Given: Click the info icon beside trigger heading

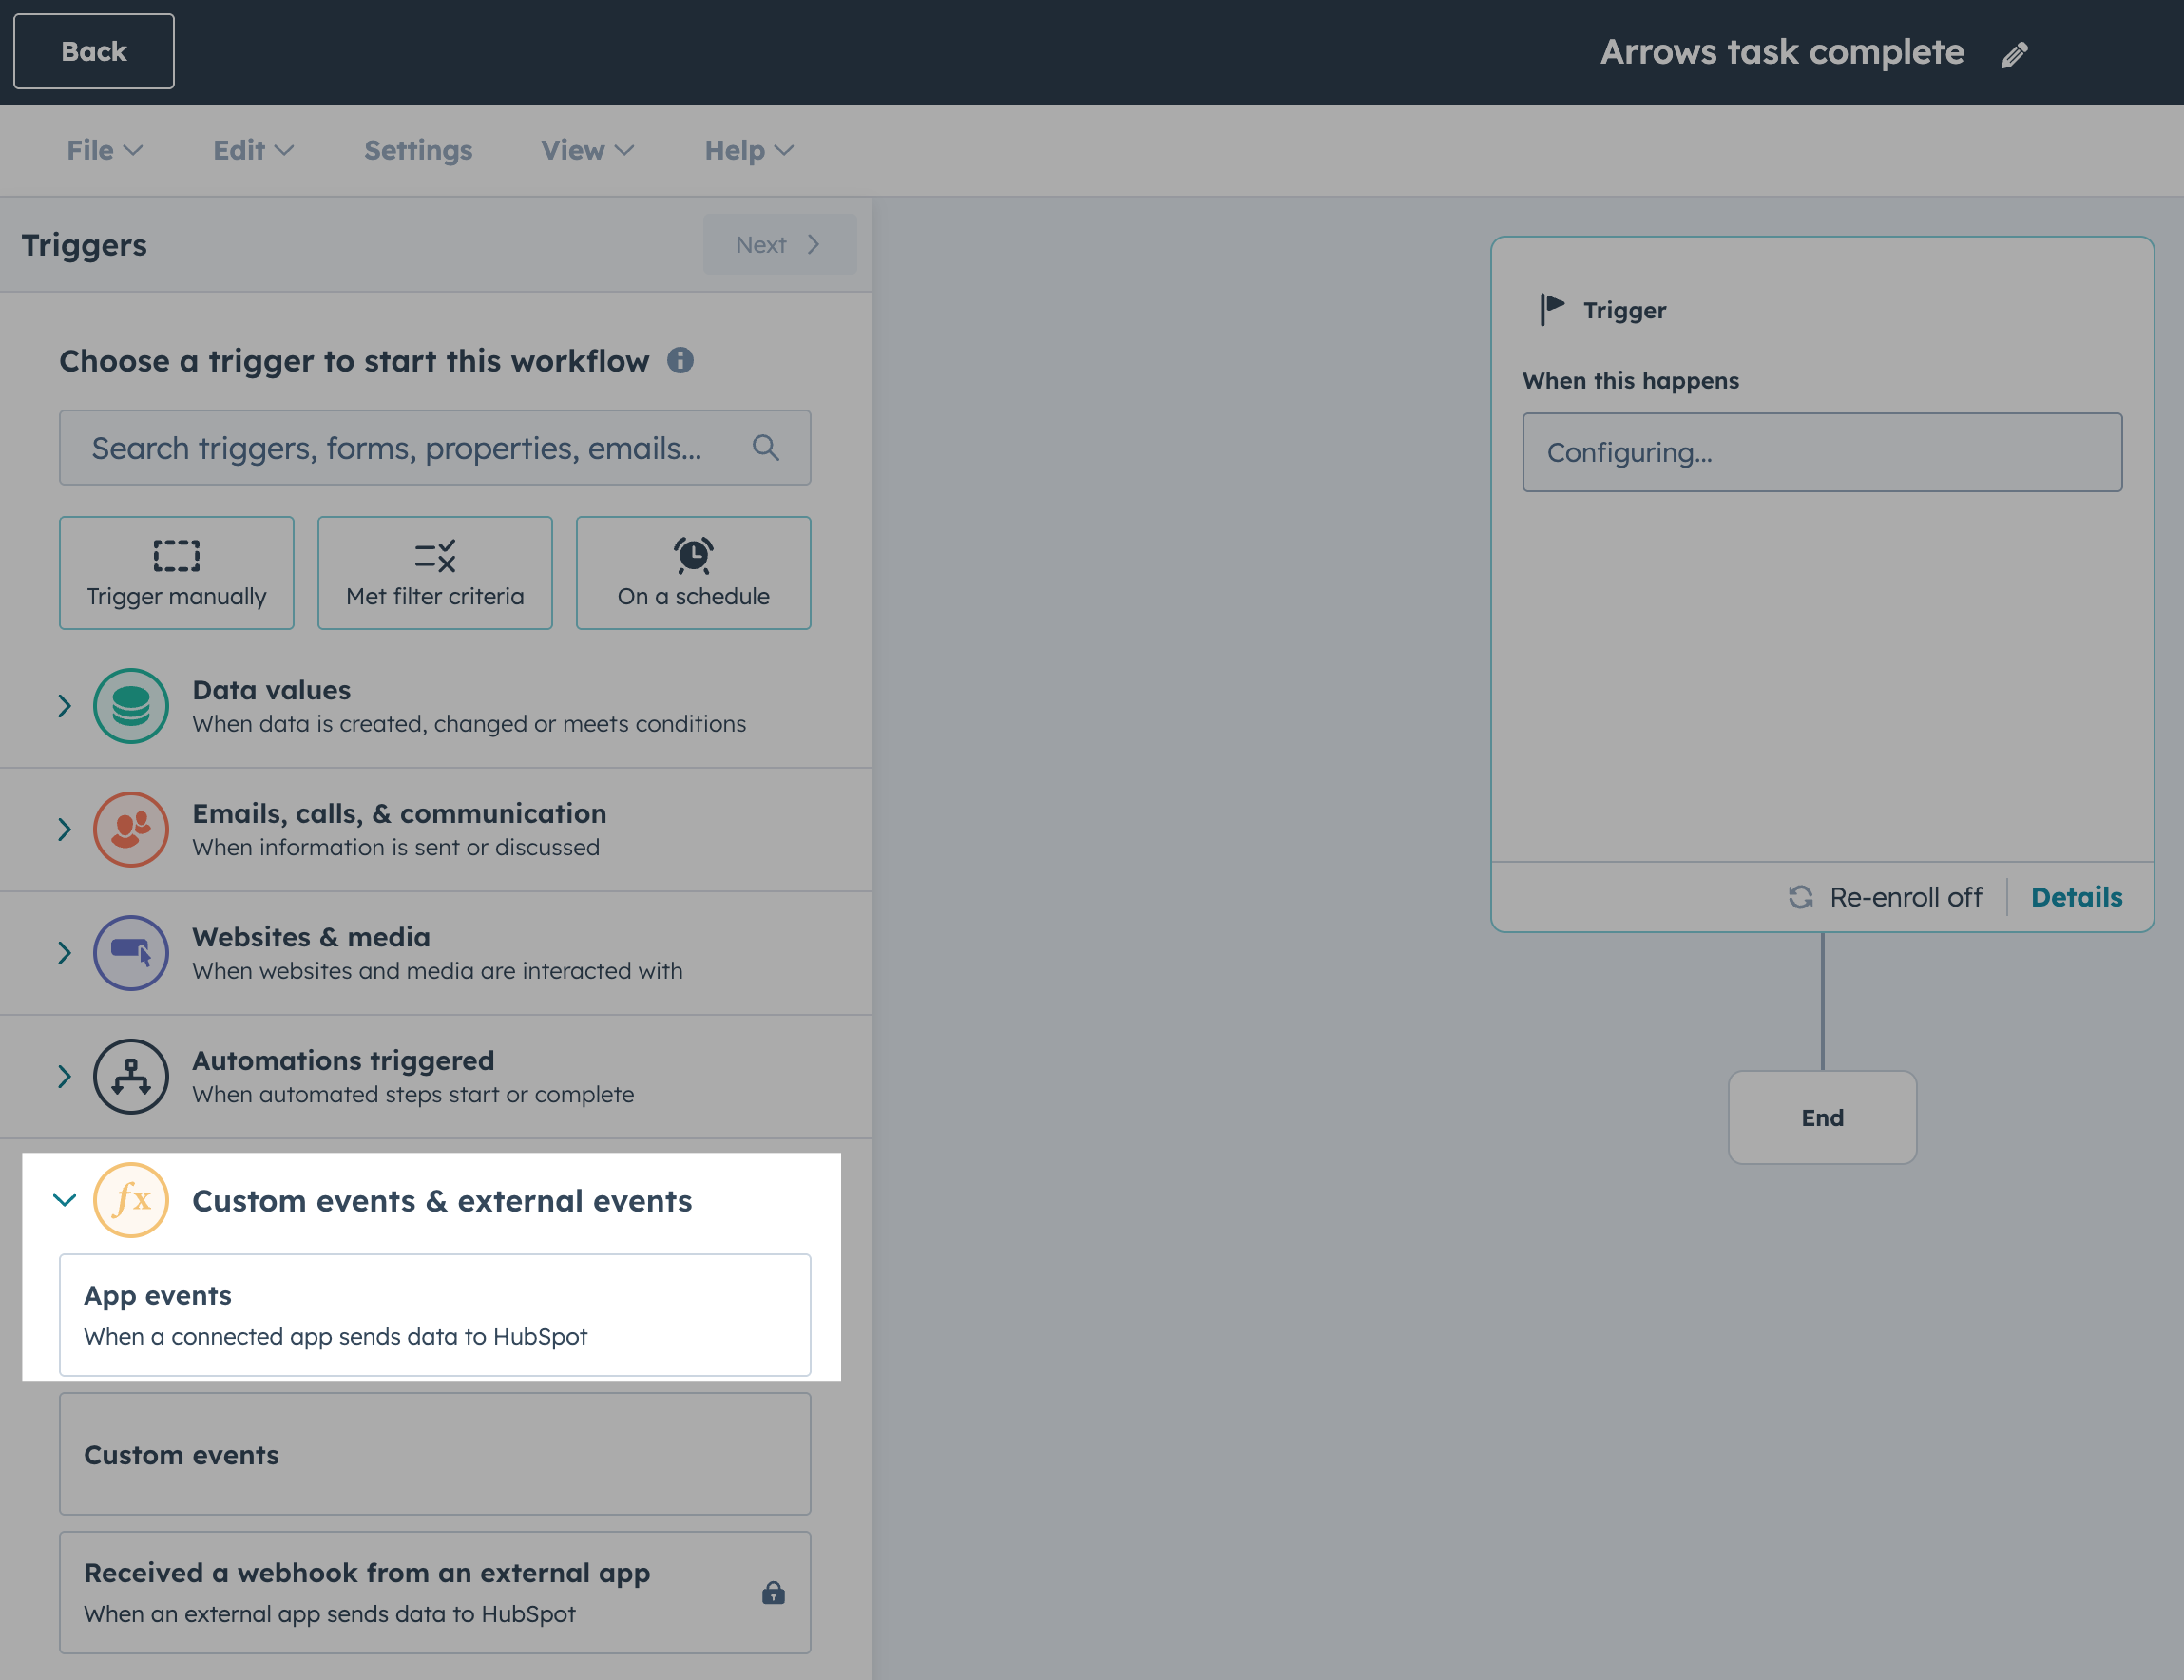Looking at the screenshot, I should [x=680, y=360].
